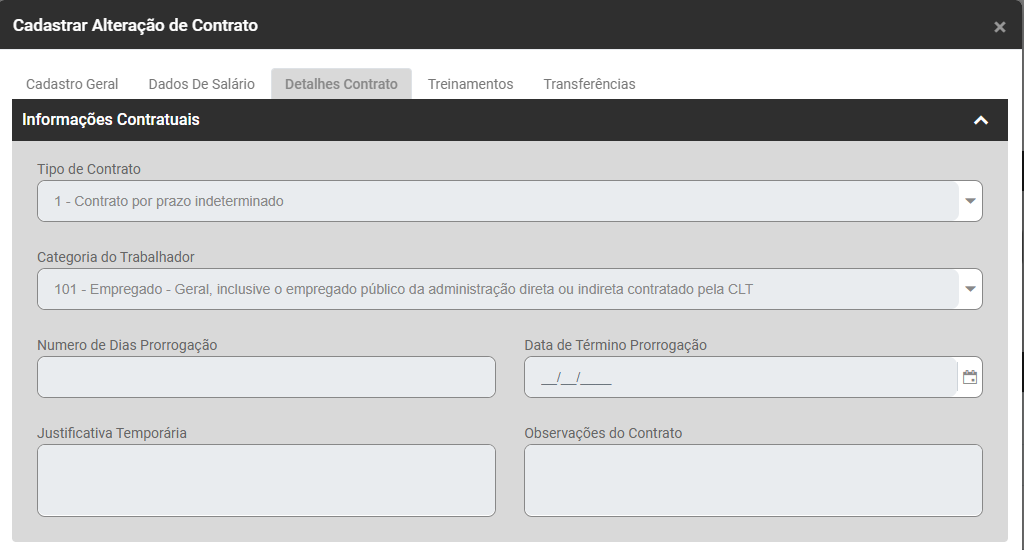
Task: Click the Categoria do Trabalhador dropdown arrow
Action: (x=969, y=289)
